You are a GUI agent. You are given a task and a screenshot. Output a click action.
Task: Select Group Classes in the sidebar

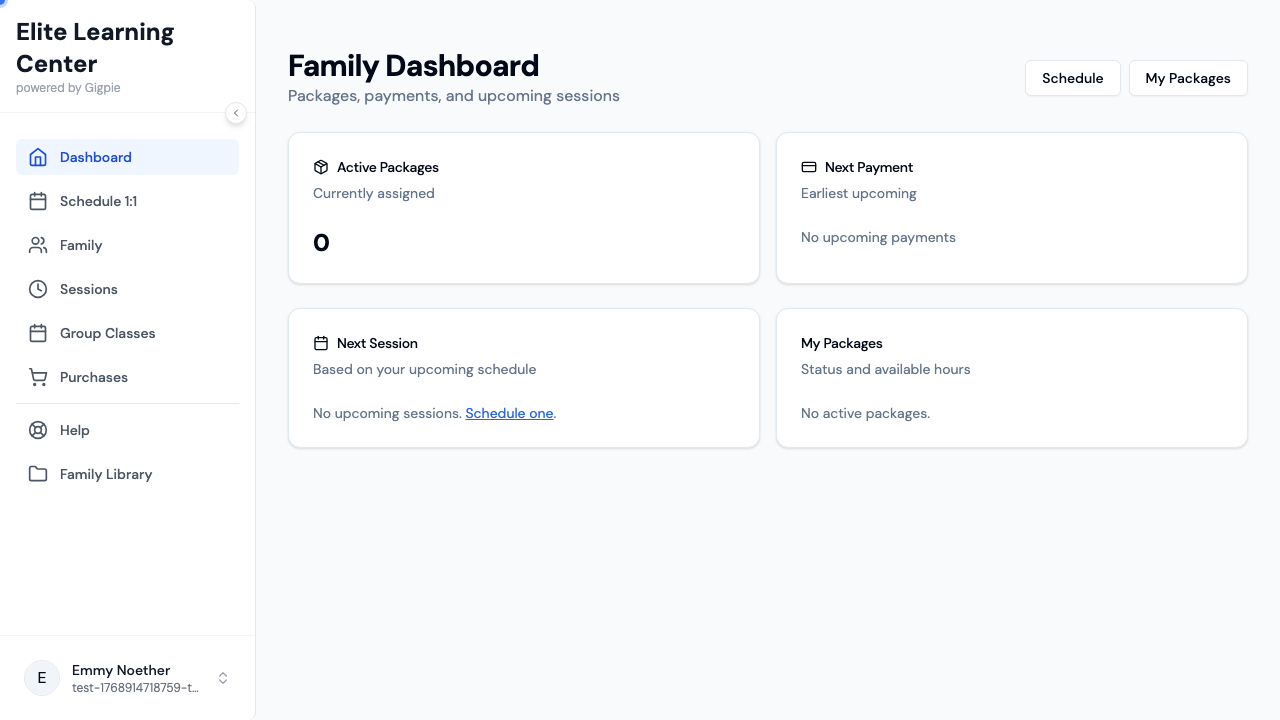[107, 333]
